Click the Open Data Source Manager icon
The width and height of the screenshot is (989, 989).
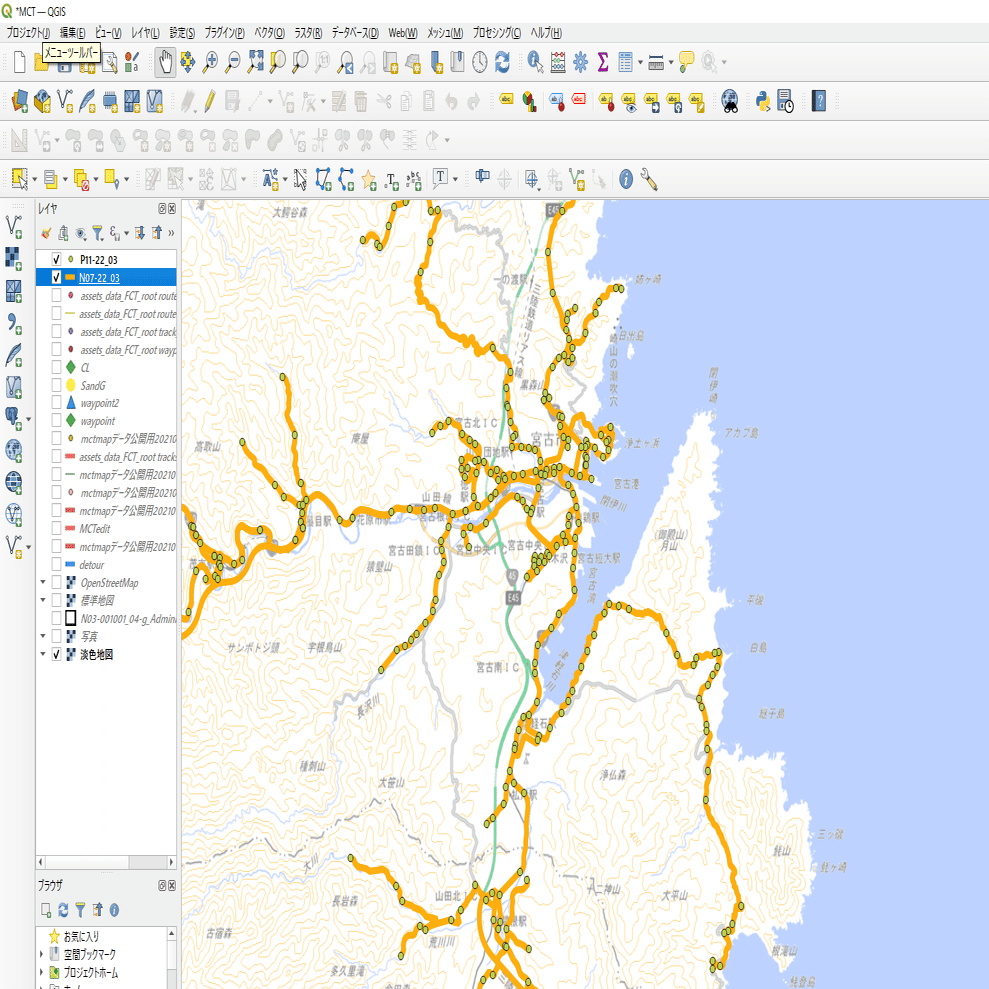click(x=20, y=101)
